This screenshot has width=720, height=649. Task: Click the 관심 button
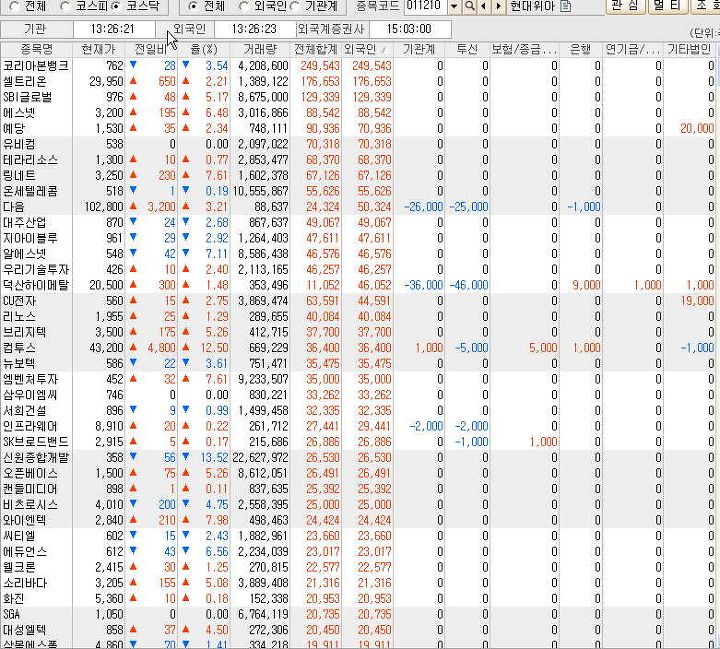coord(625,6)
